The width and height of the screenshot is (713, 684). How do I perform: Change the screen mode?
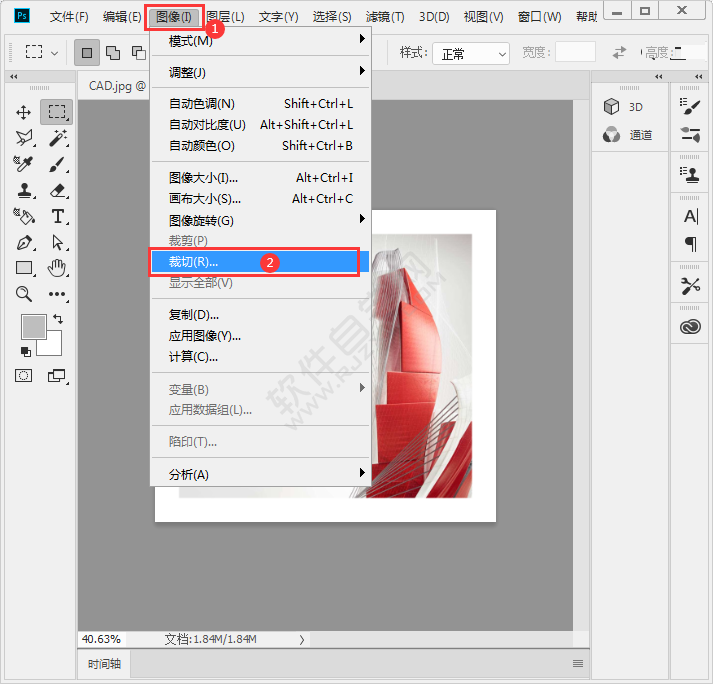(57, 376)
